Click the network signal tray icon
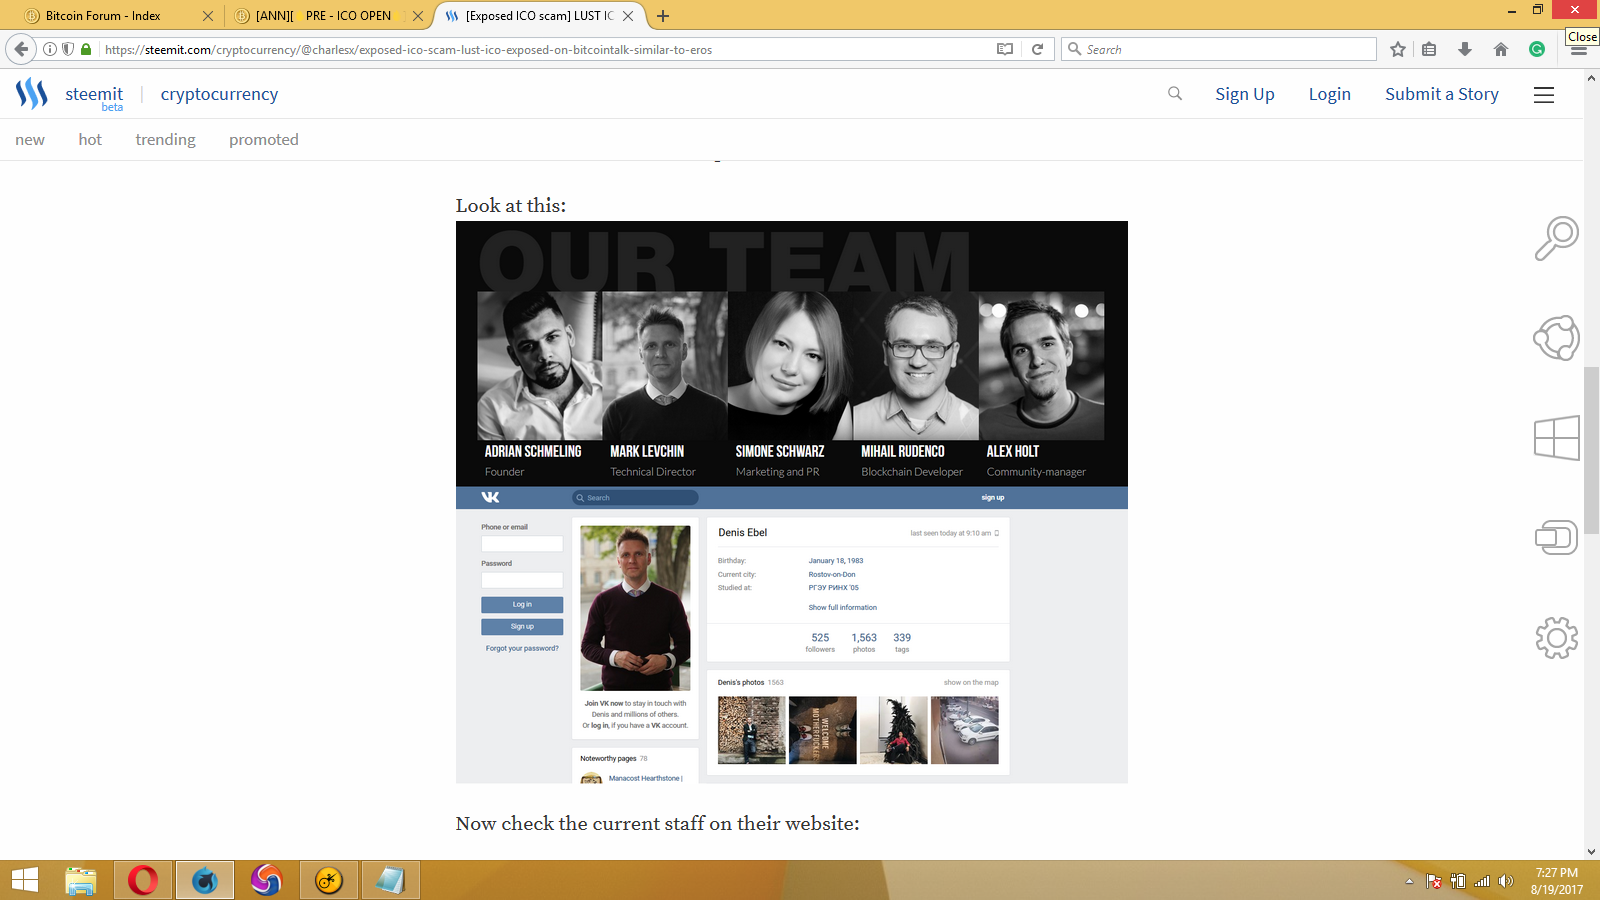Image resolution: width=1600 pixels, height=900 pixels. (x=1482, y=881)
